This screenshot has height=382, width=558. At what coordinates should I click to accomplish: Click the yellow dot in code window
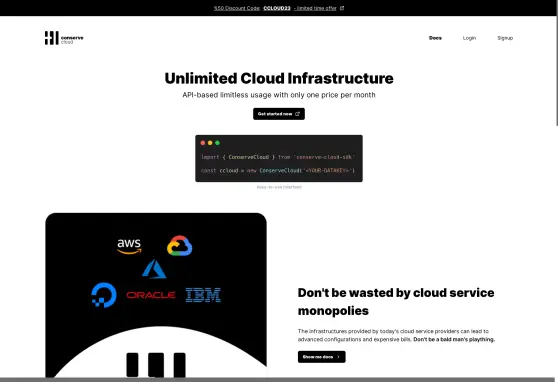210,143
